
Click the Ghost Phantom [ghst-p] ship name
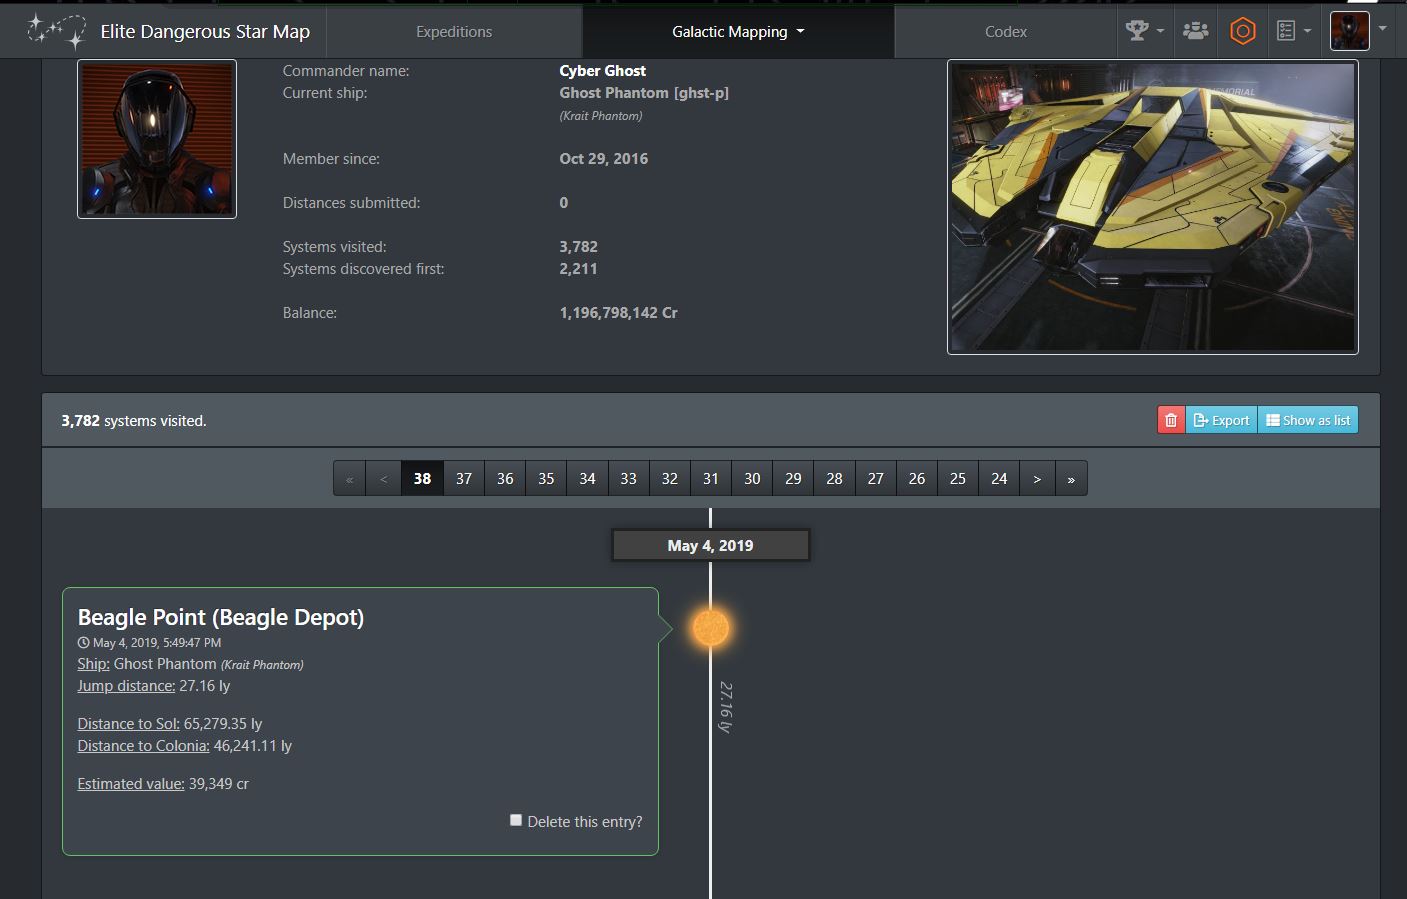click(x=644, y=92)
